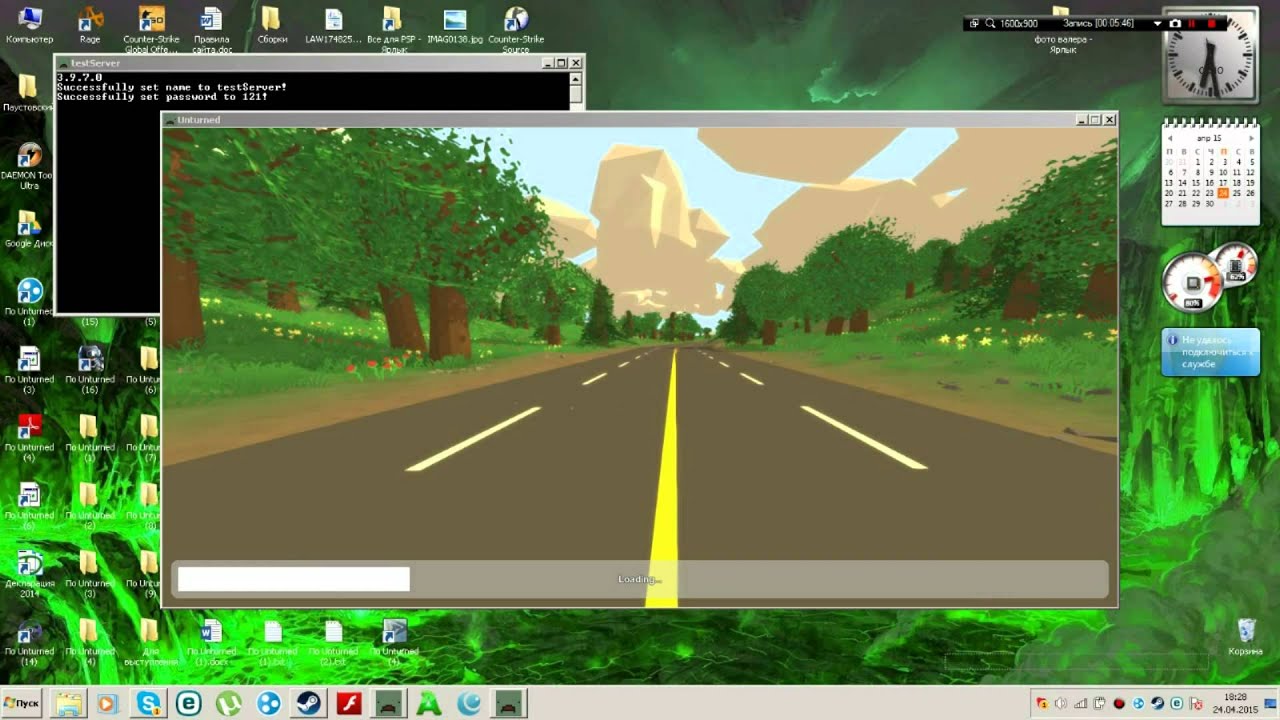Go to previous month in calendar gadget
Screen dimensions: 1280x720
click(1171, 138)
